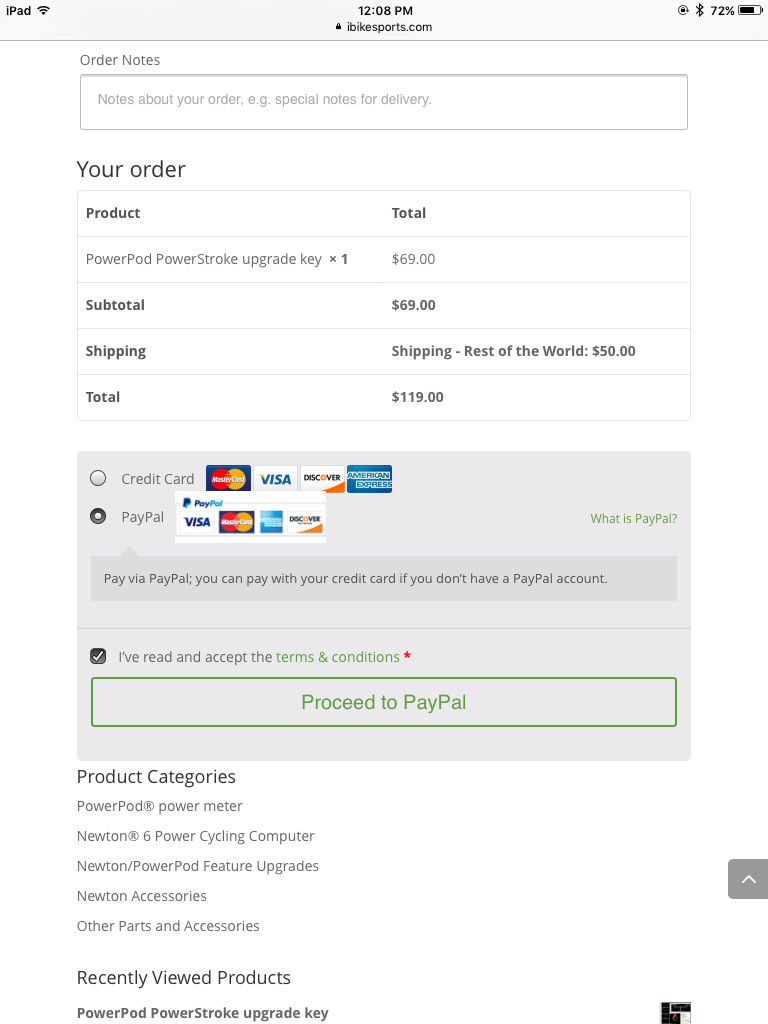Open the What is PayPal? link
768x1024 pixels.
click(633, 519)
